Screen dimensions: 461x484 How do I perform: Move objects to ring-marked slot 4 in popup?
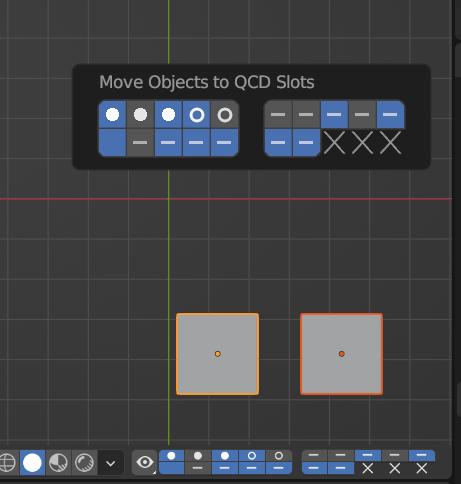click(x=196, y=114)
